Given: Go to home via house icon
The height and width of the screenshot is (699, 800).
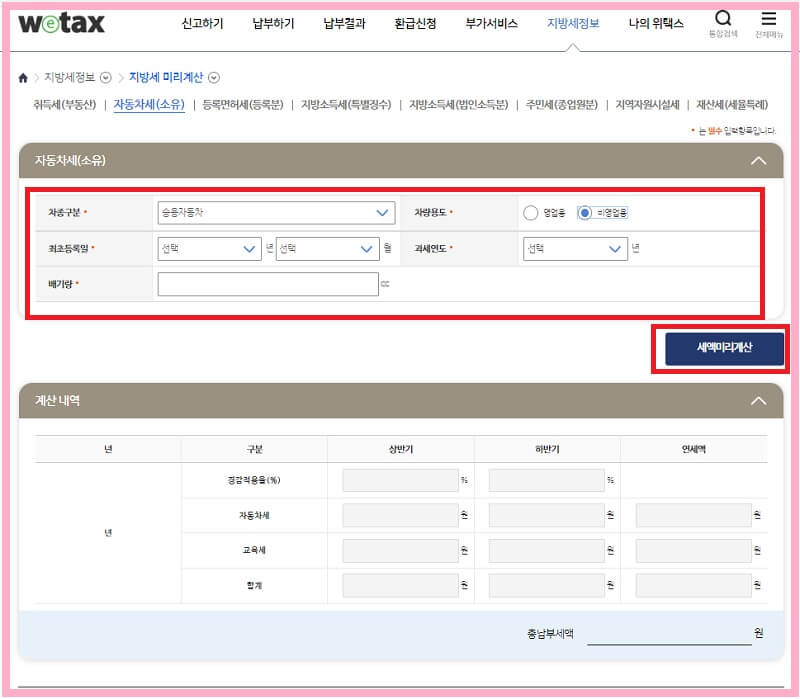Looking at the screenshot, I should coord(23,78).
